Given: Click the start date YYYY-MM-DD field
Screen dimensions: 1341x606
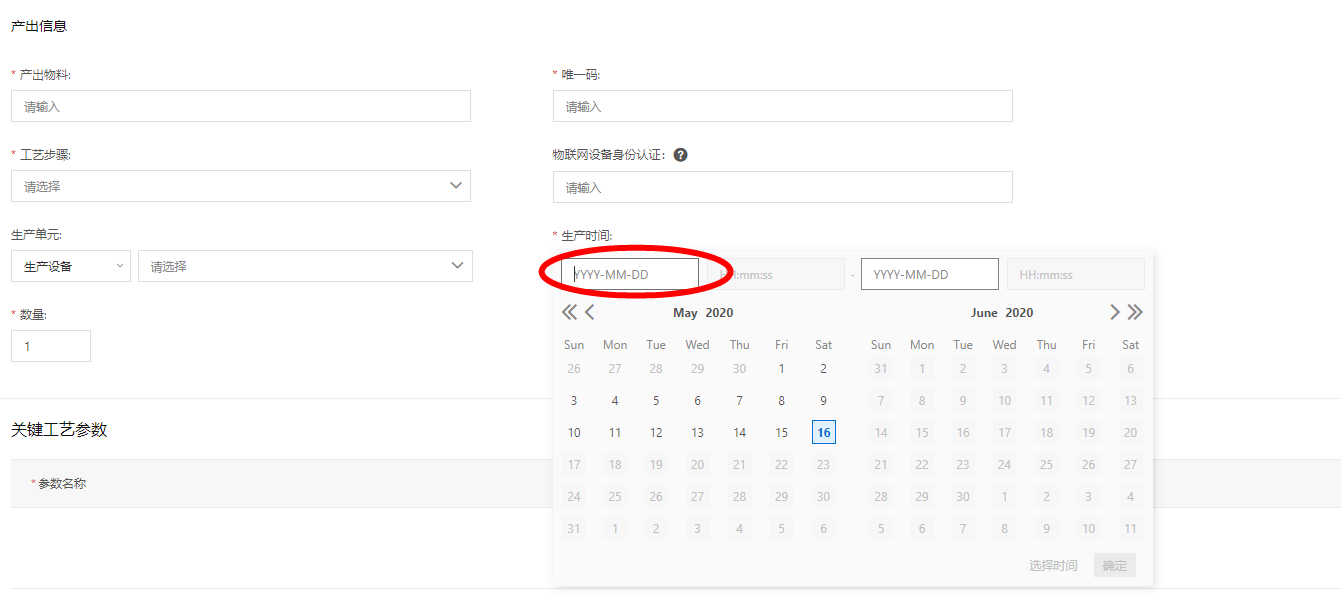Looking at the screenshot, I should point(630,274).
